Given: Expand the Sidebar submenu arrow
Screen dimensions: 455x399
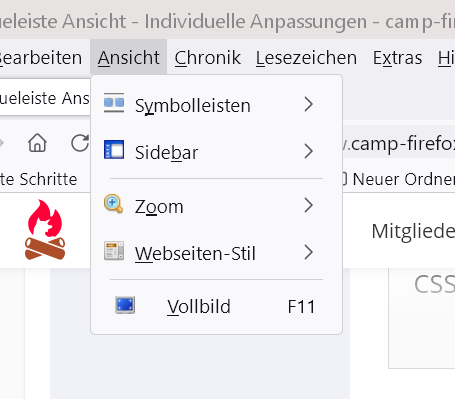Looking at the screenshot, I should 309,151.
